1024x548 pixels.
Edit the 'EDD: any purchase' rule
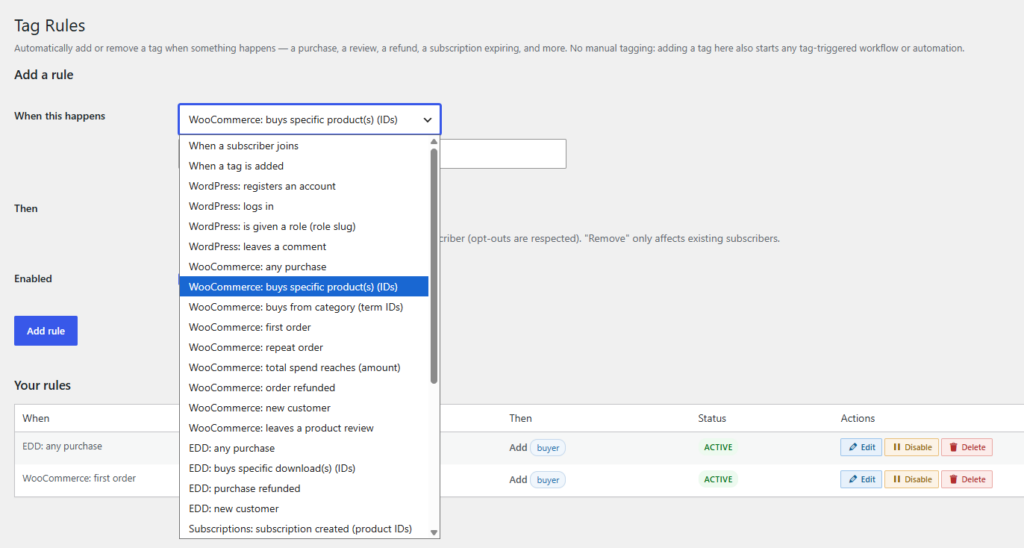(x=861, y=447)
